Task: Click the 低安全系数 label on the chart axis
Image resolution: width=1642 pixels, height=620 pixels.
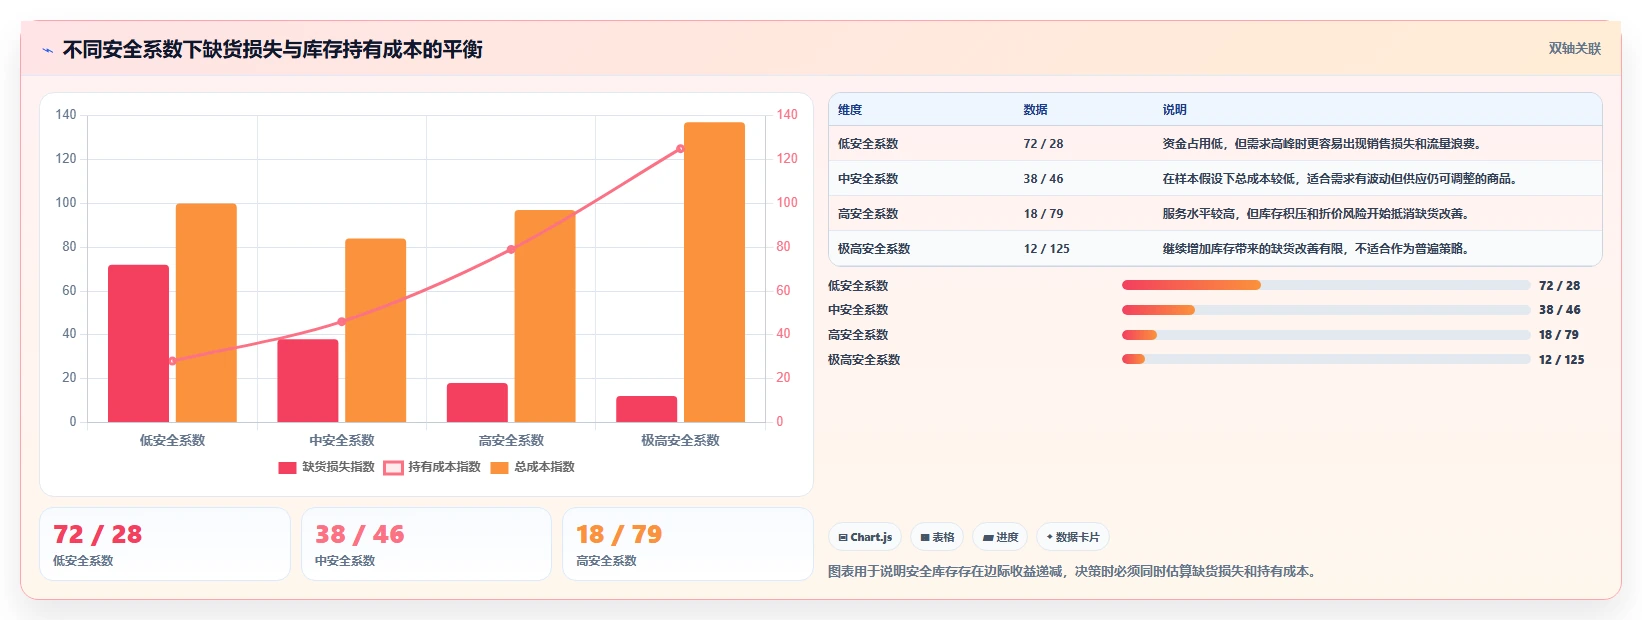Action: (x=172, y=440)
